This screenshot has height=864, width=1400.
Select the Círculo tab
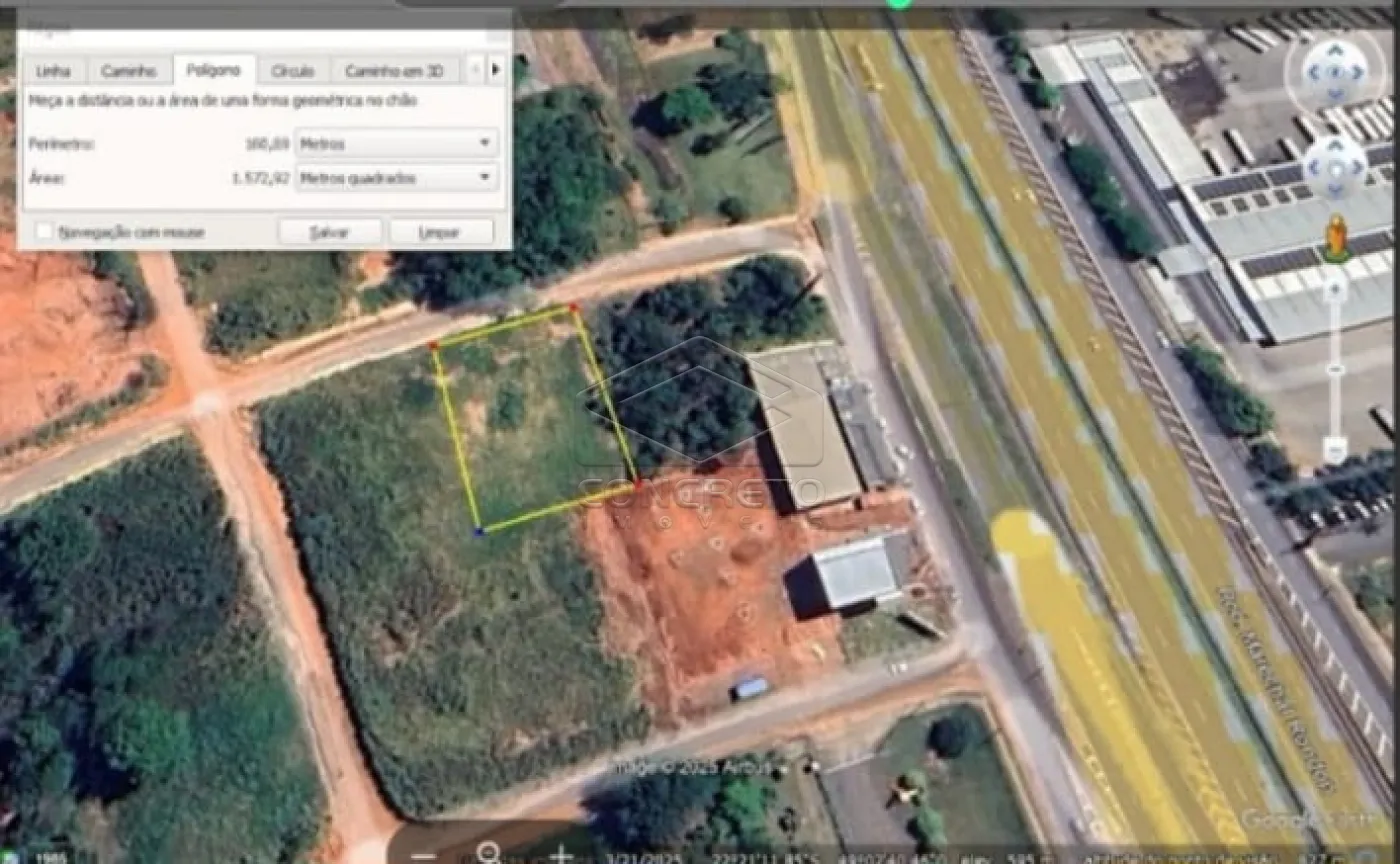(x=293, y=71)
